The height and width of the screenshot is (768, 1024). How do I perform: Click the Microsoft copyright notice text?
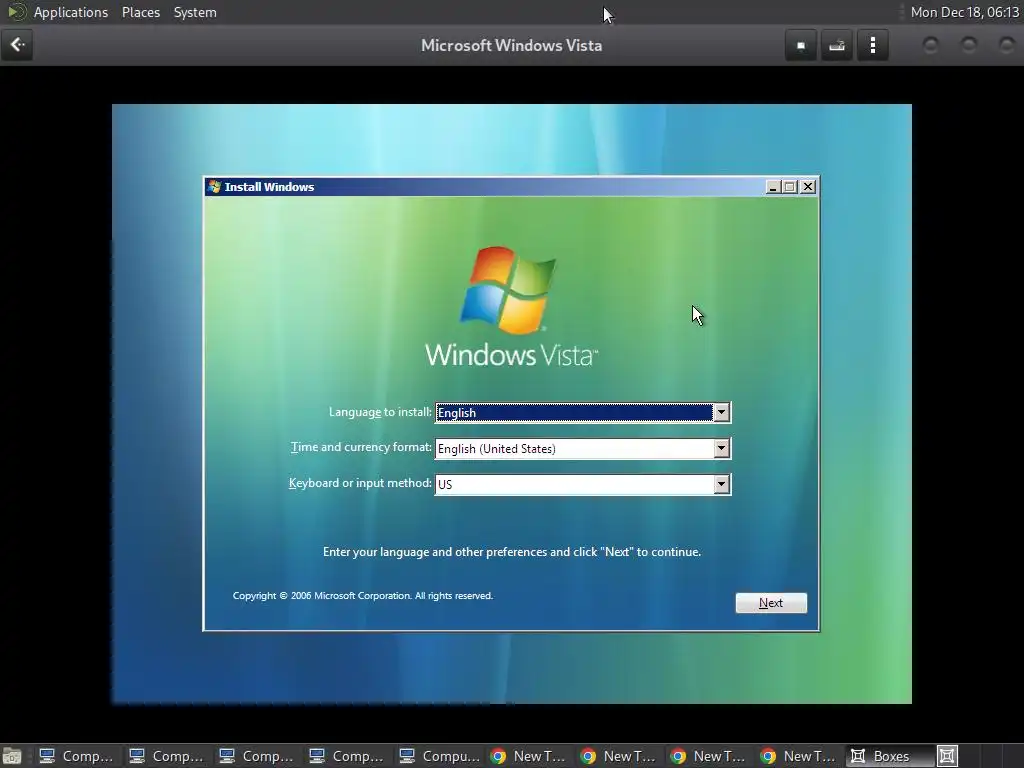pyautogui.click(x=363, y=596)
